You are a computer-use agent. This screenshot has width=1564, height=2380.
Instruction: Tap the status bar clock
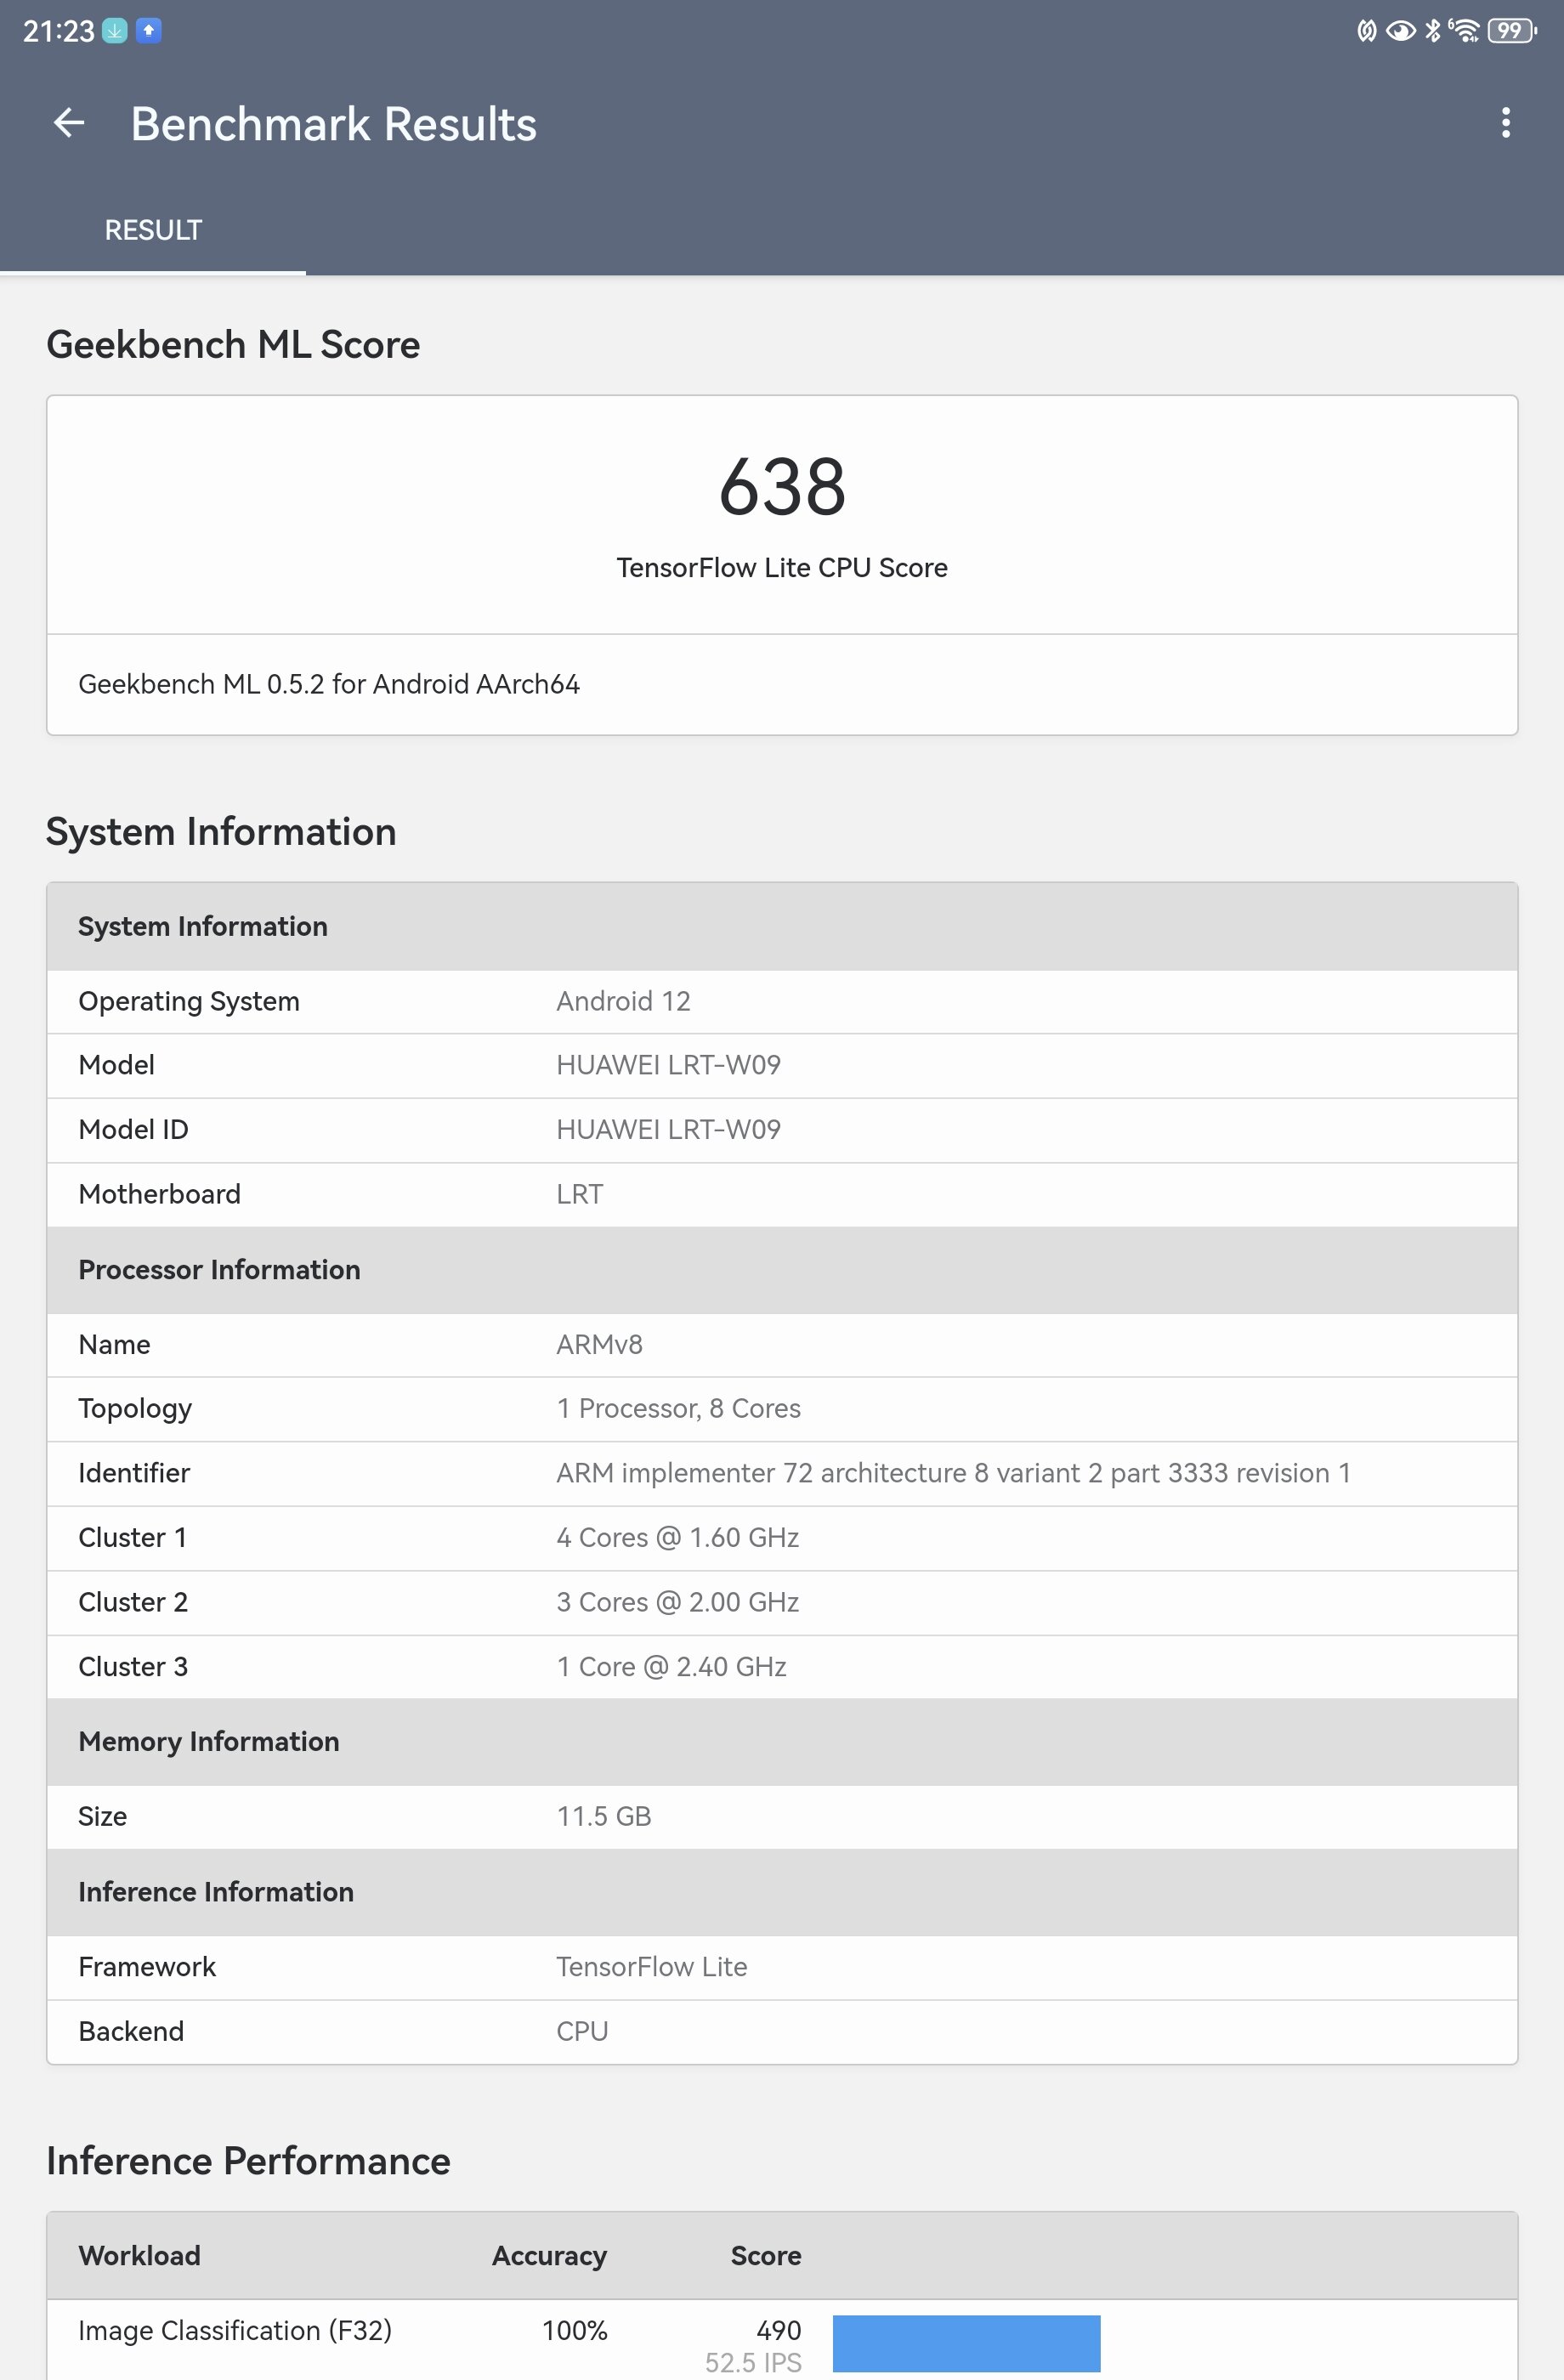point(58,32)
